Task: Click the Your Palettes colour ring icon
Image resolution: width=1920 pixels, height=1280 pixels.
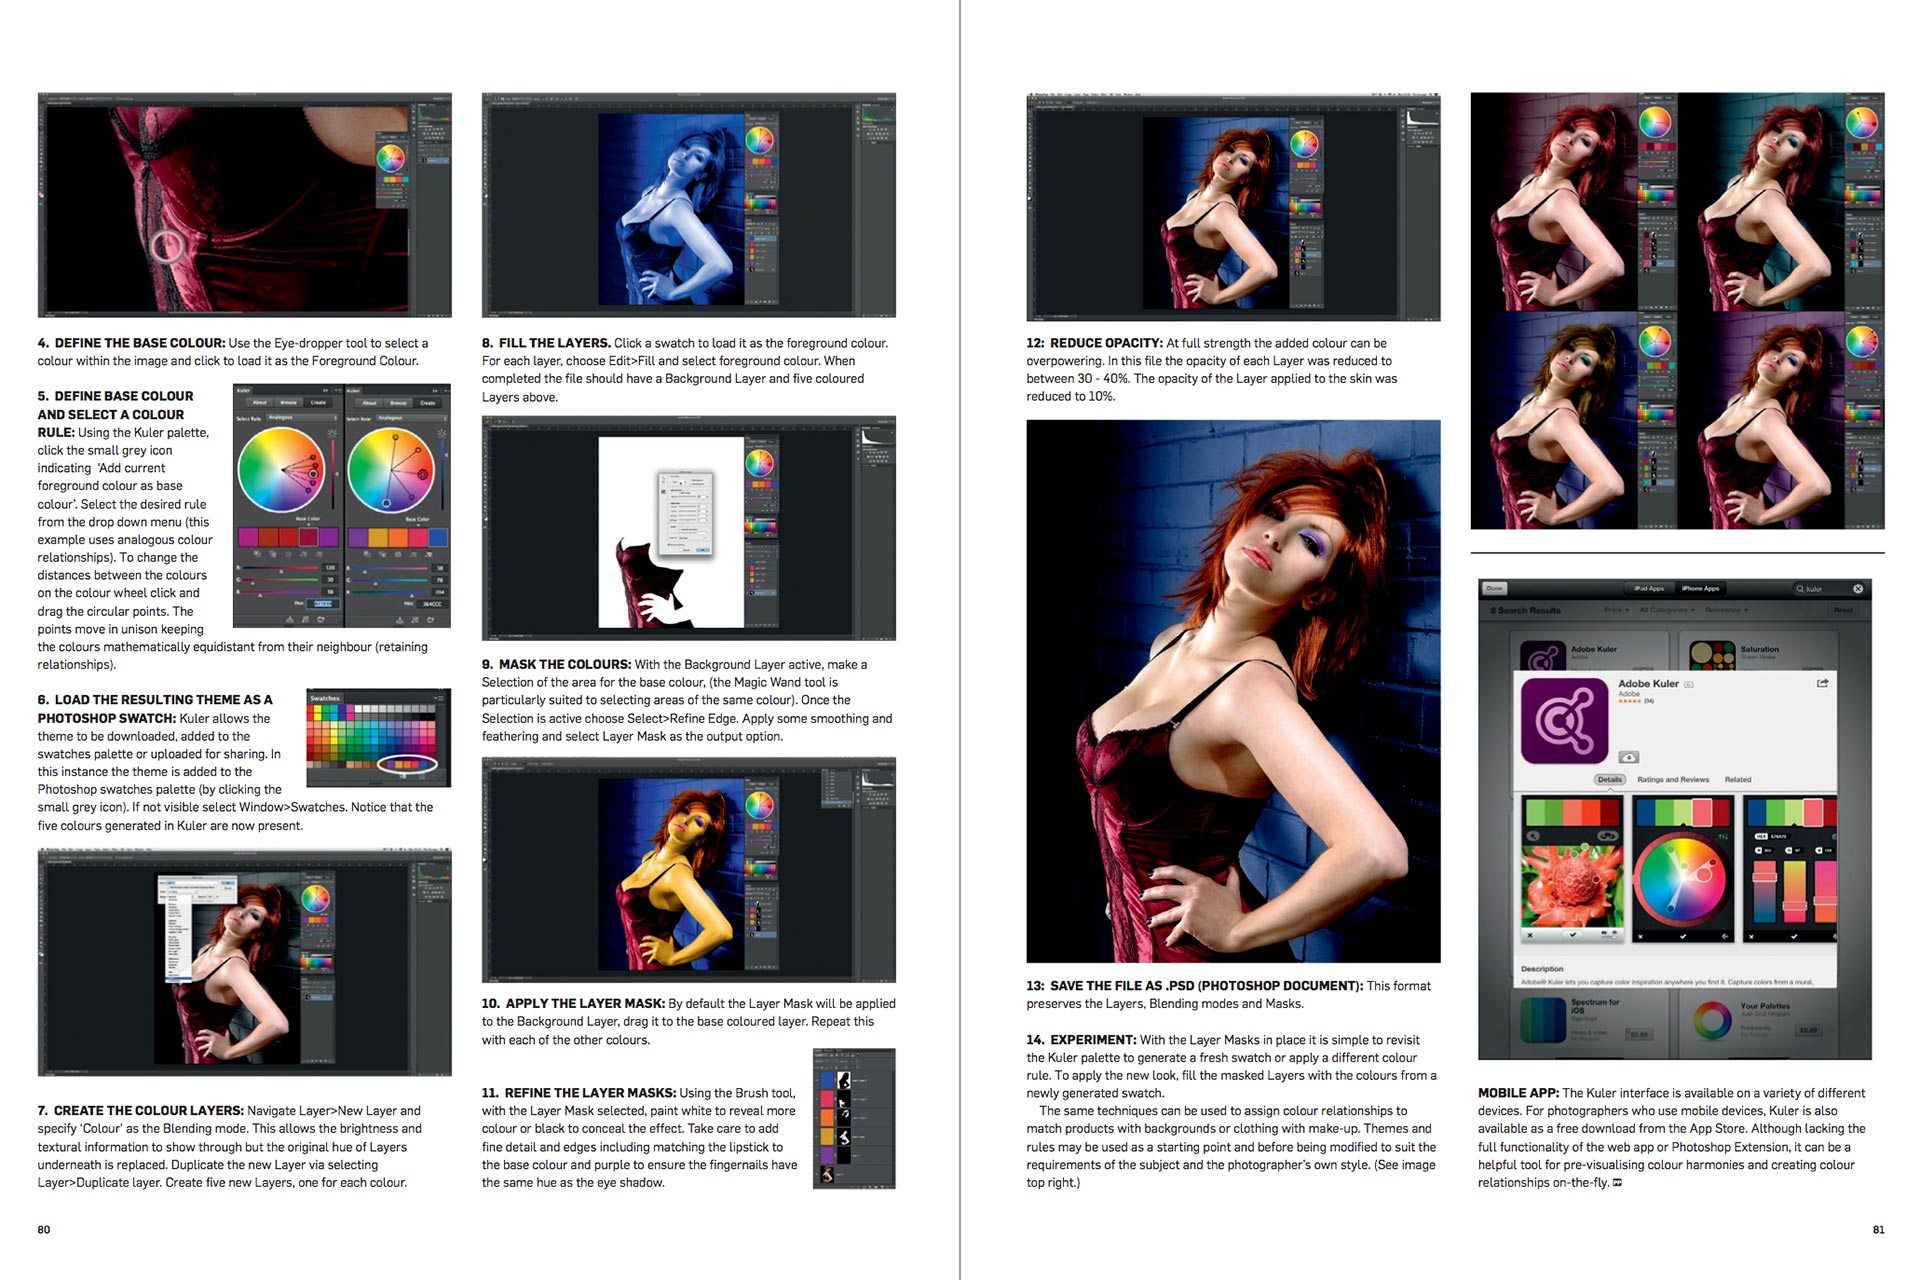Action: pyautogui.click(x=1712, y=1021)
